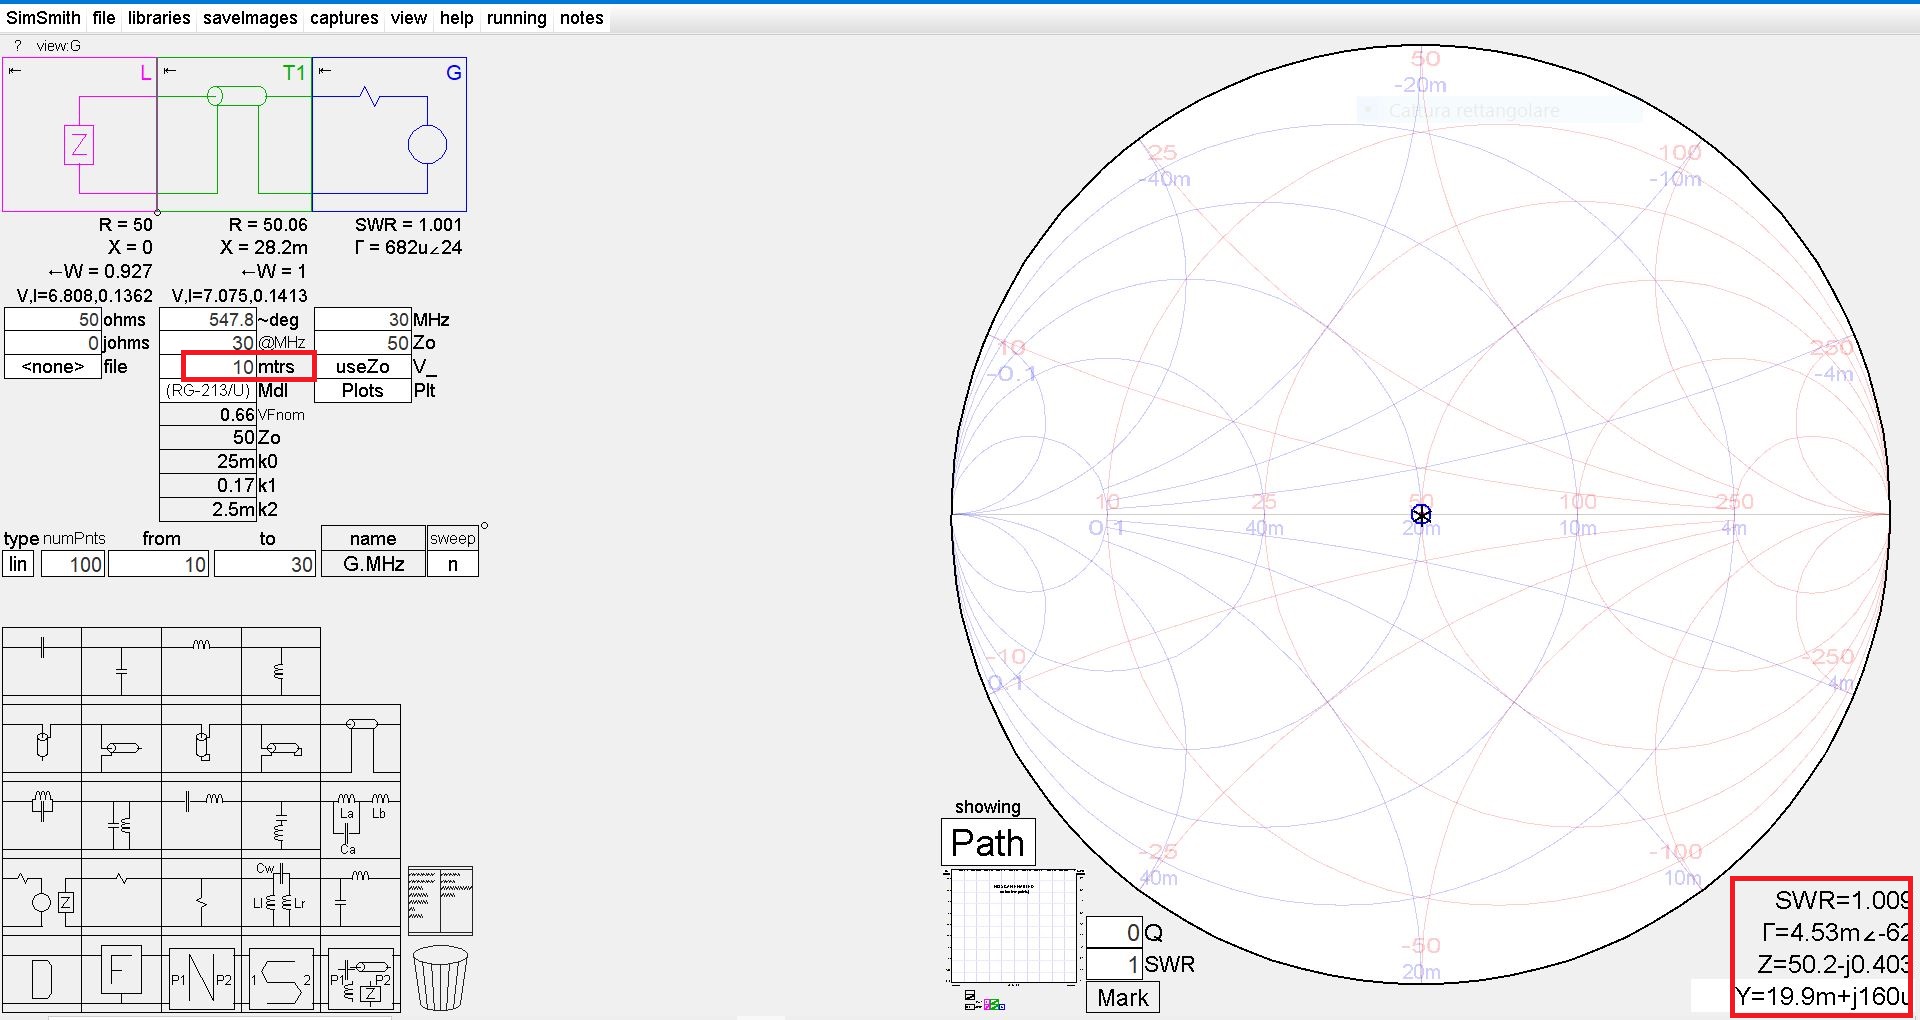
Task: Click the 30 MHz generator frequency field
Action: 363,320
